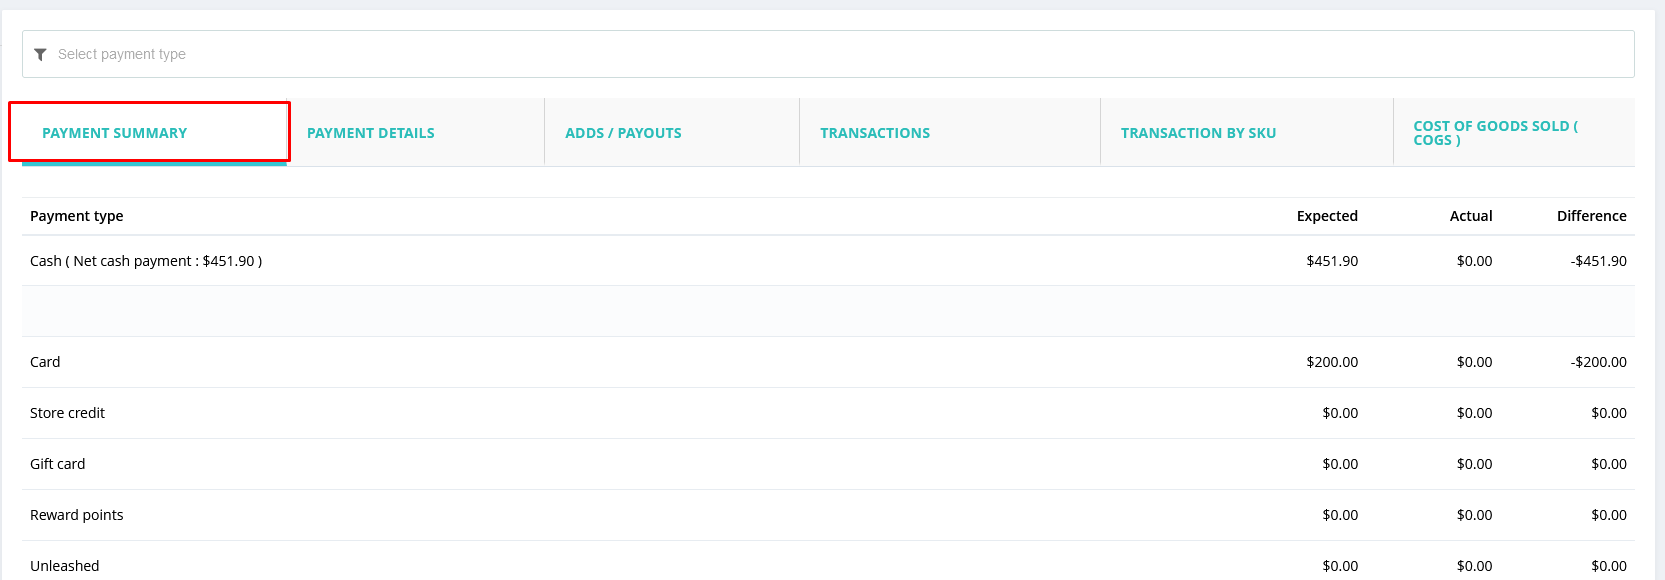The height and width of the screenshot is (580, 1665).
Task: Open the Payment Details tab
Action: (370, 133)
